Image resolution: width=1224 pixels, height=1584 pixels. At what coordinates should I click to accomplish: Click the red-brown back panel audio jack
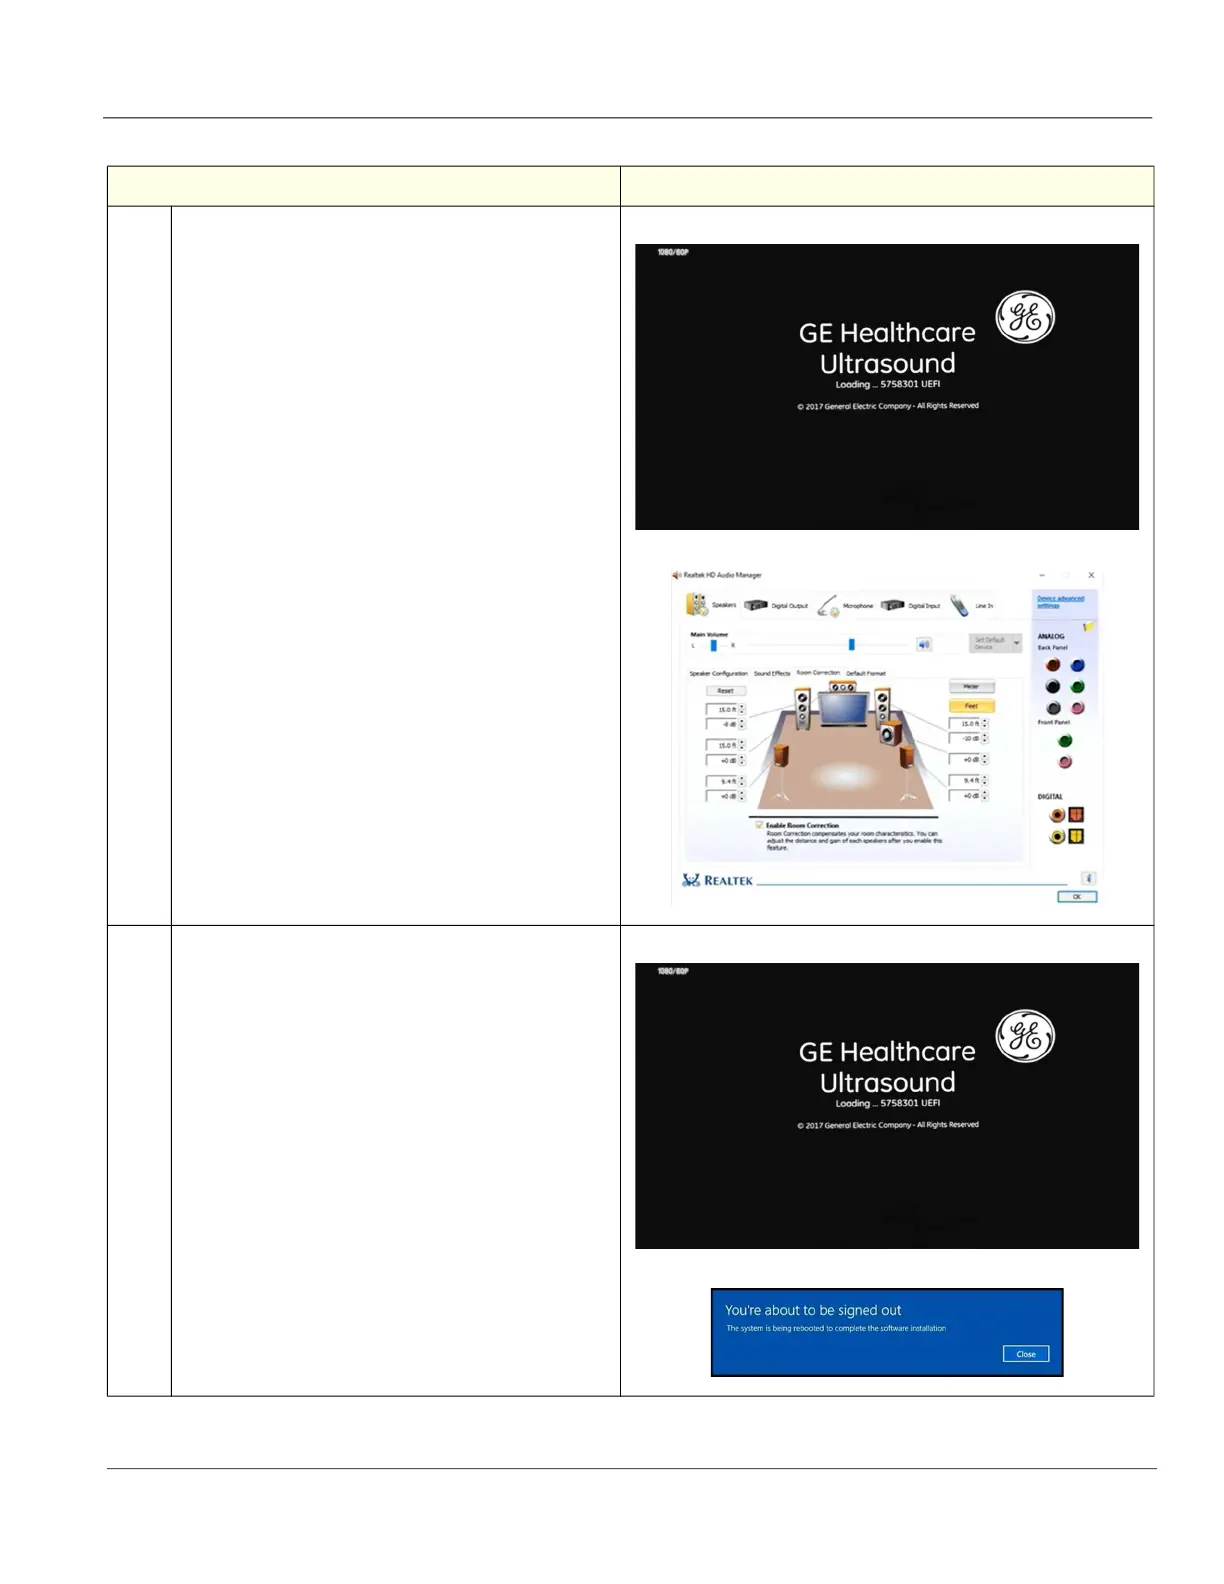click(x=1052, y=665)
